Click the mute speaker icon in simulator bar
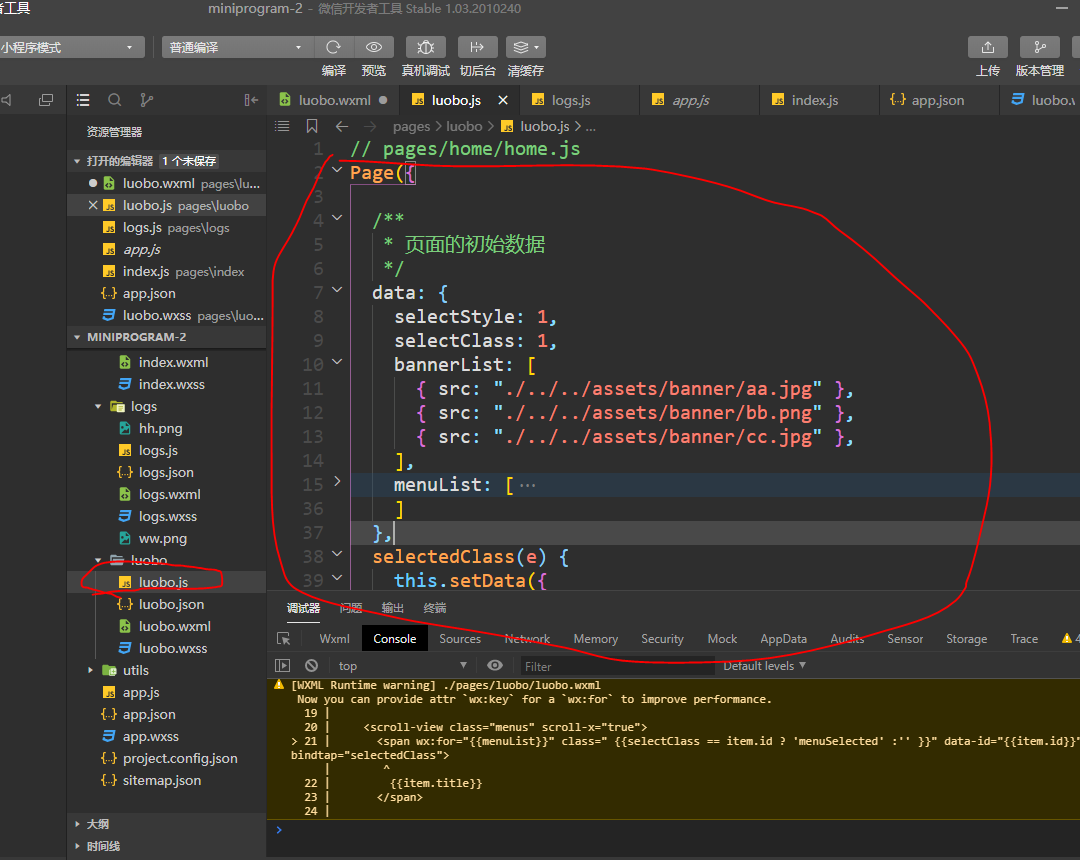Viewport: 1080px width, 860px height. [6, 100]
